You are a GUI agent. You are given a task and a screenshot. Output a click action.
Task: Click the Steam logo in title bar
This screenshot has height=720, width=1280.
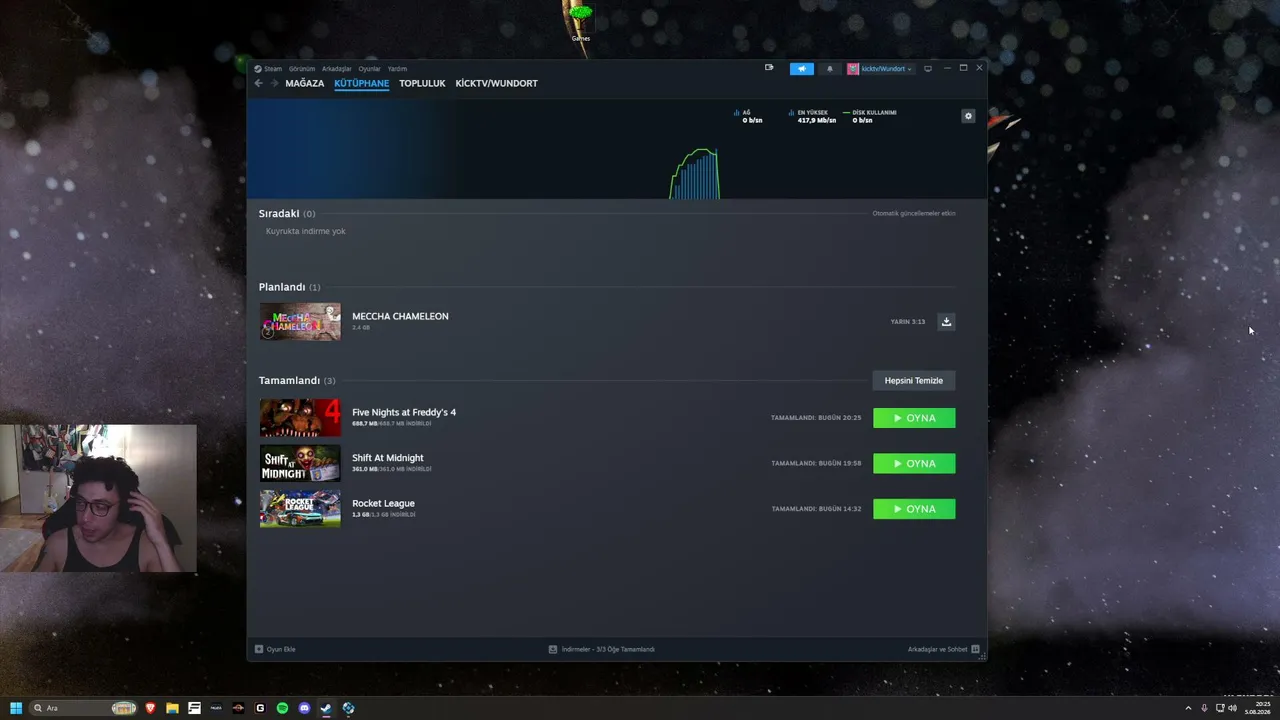[x=258, y=69]
